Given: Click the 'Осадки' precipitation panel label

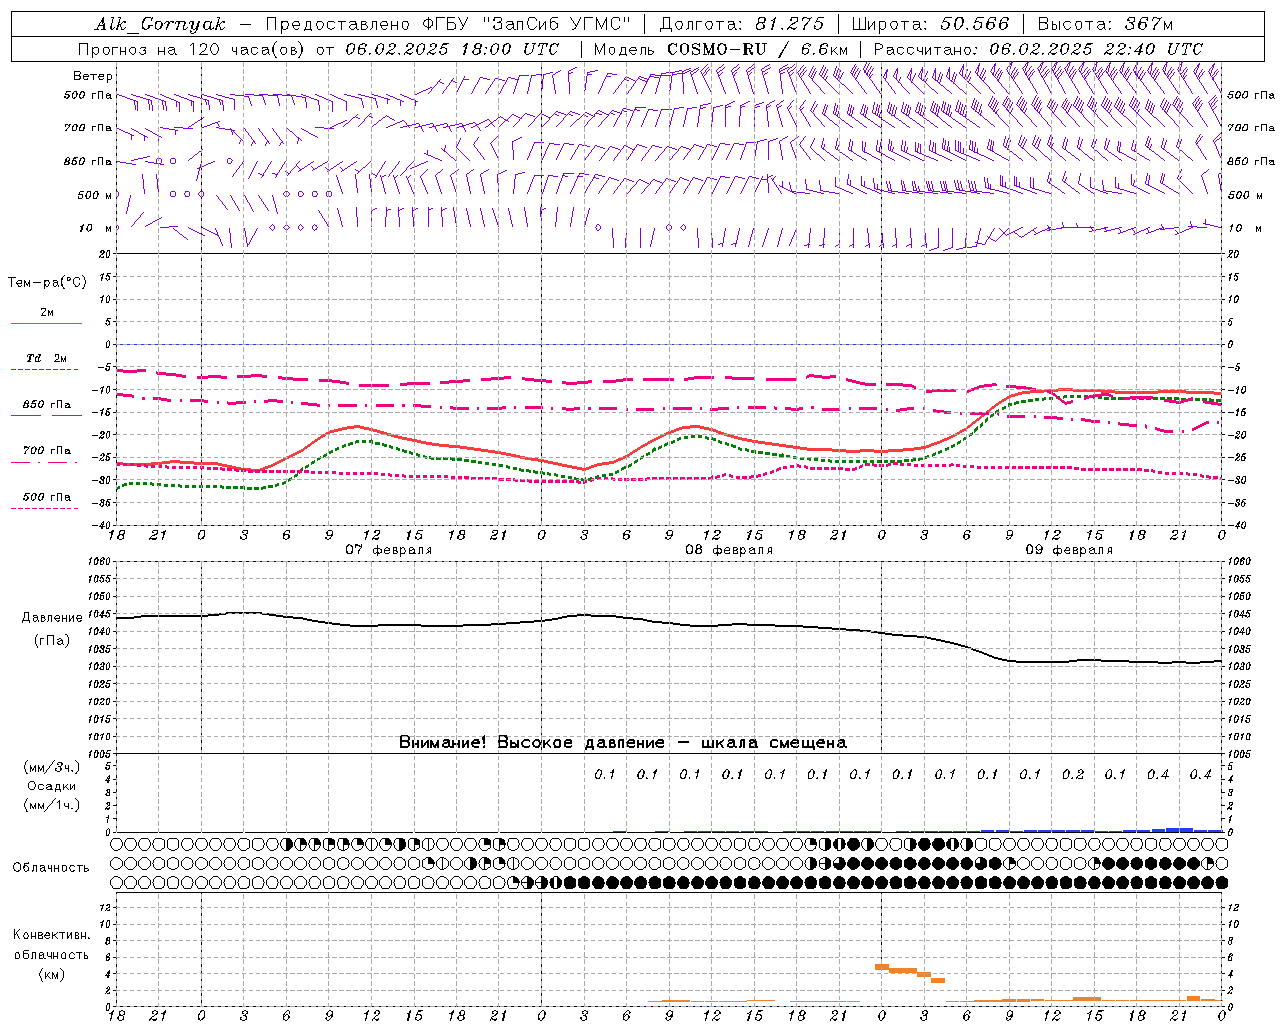Looking at the screenshot, I should [x=52, y=786].
